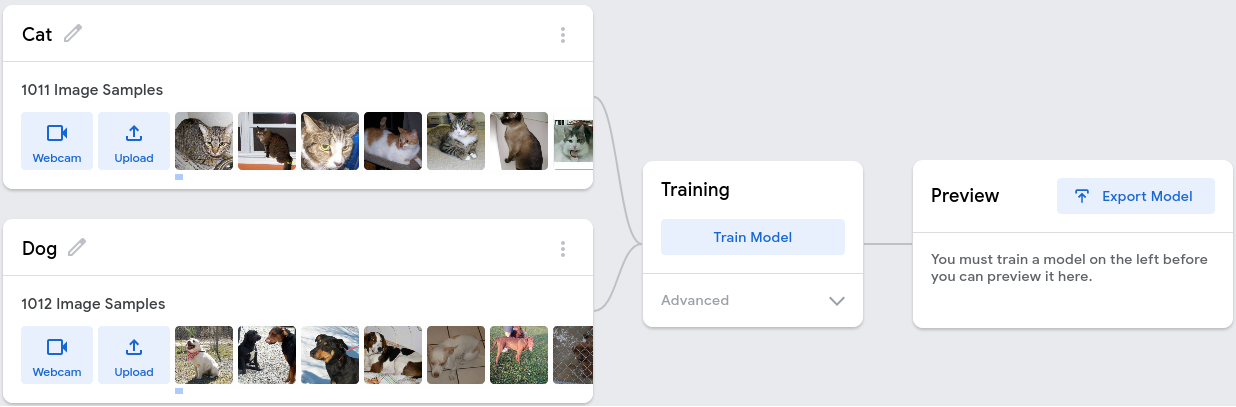
Task: Click the Cat class title text
Action: tap(37, 35)
